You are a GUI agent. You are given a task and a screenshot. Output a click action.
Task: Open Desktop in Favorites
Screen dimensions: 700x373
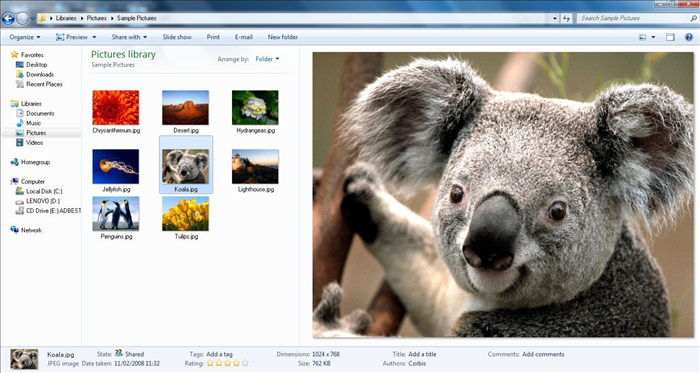point(31,65)
